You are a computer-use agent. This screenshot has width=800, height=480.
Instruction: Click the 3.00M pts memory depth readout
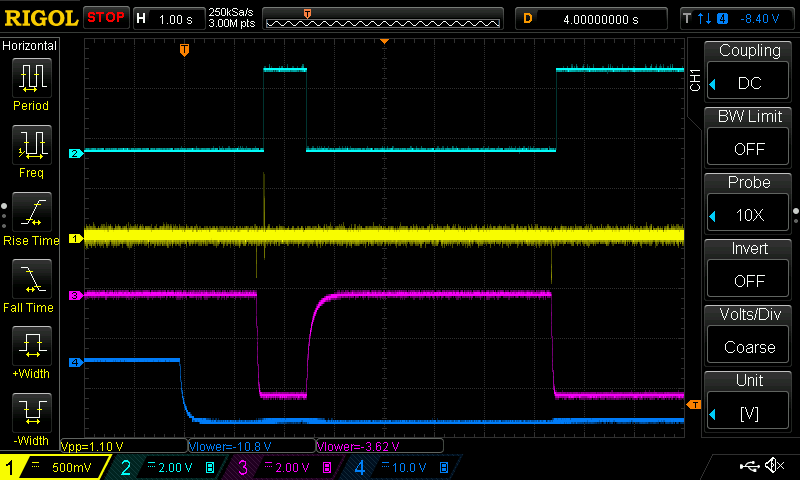(x=232, y=23)
